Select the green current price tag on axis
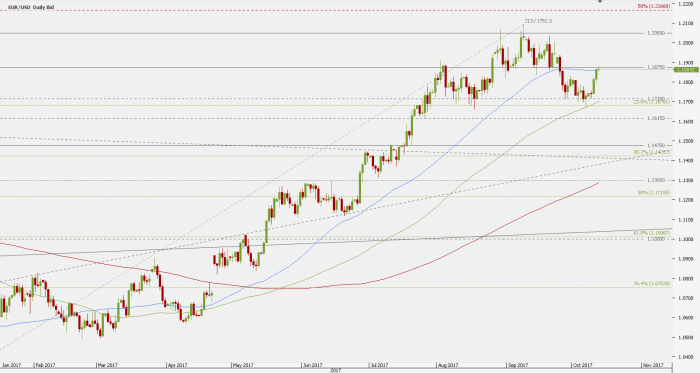This screenshot has height=373, width=700. coord(686,70)
